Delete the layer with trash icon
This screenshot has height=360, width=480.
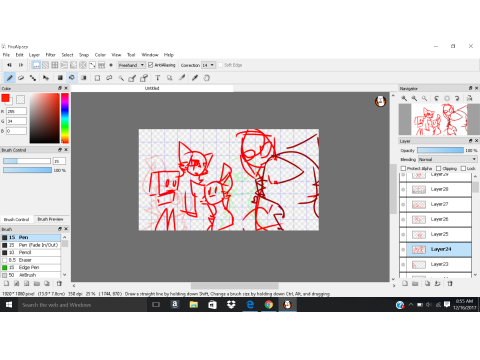click(450, 284)
